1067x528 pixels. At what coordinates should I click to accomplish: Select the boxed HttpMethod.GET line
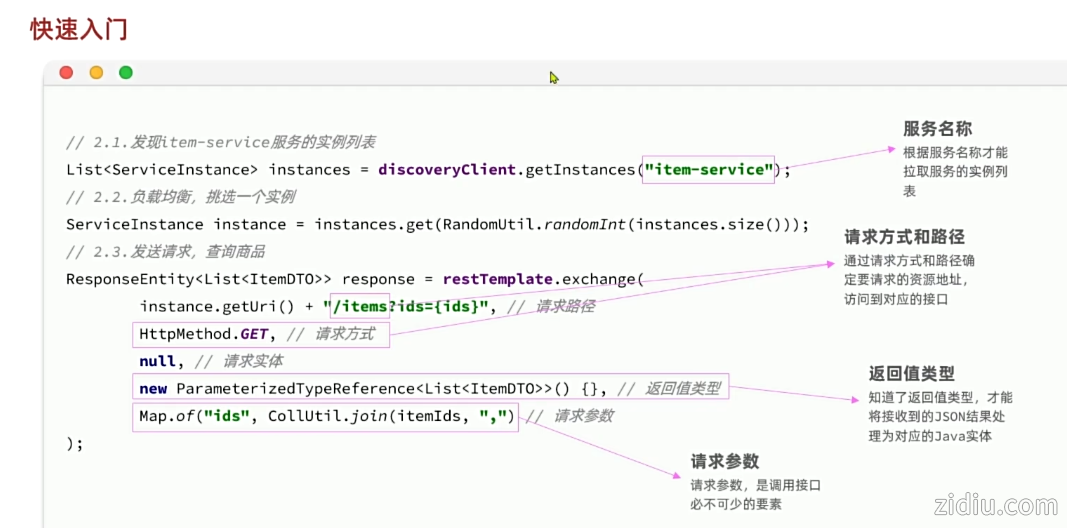(260, 334)
